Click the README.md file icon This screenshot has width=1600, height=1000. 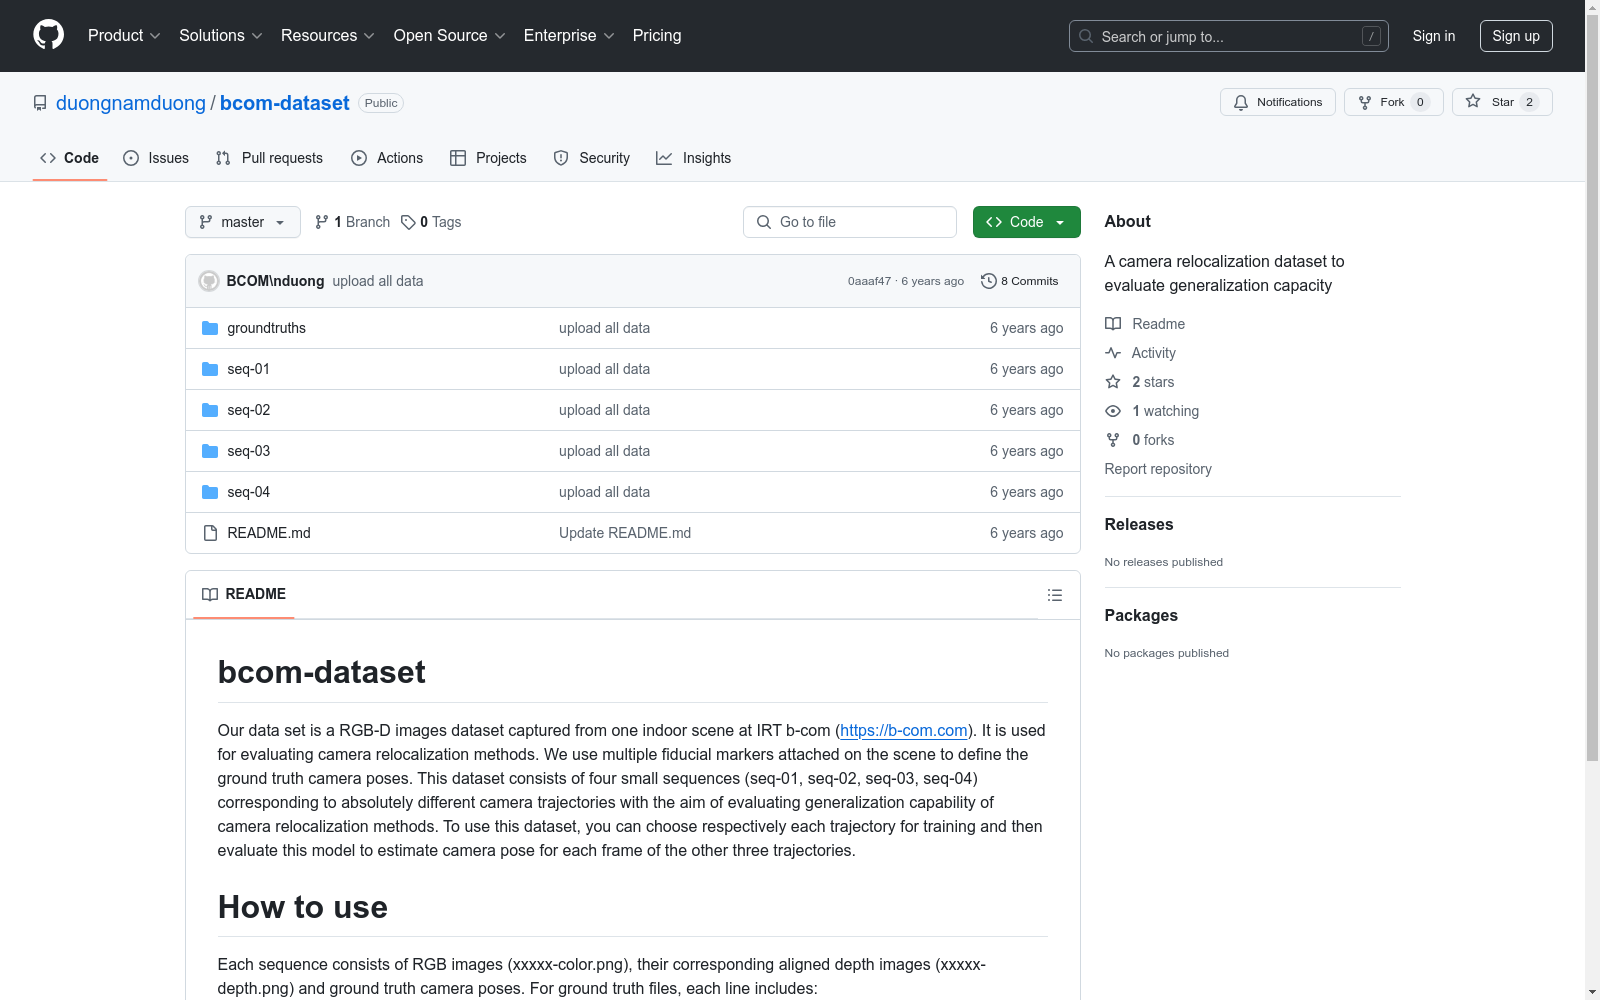(210, 533)
